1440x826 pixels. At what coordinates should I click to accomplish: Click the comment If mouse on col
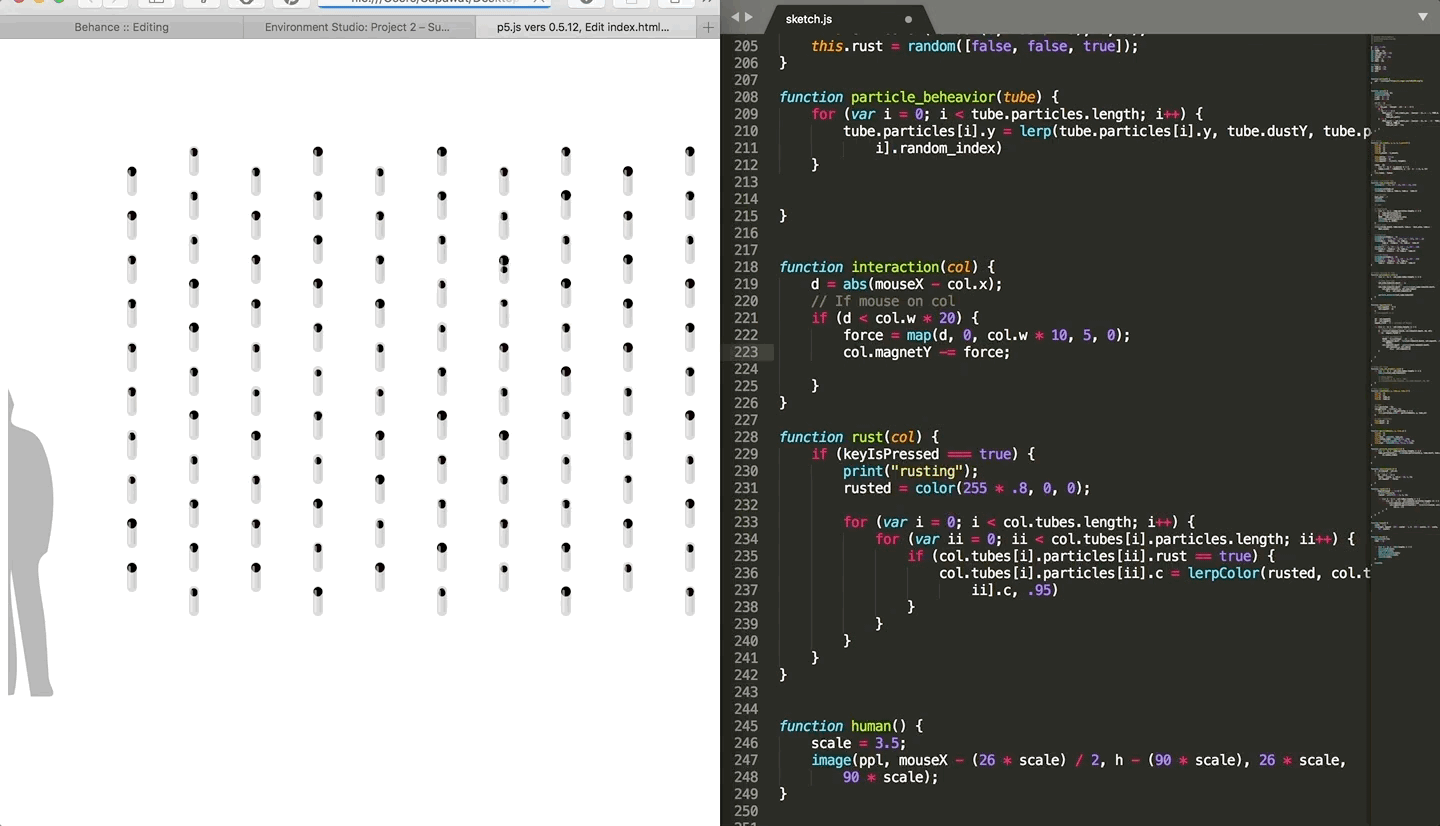pos(882,301)
